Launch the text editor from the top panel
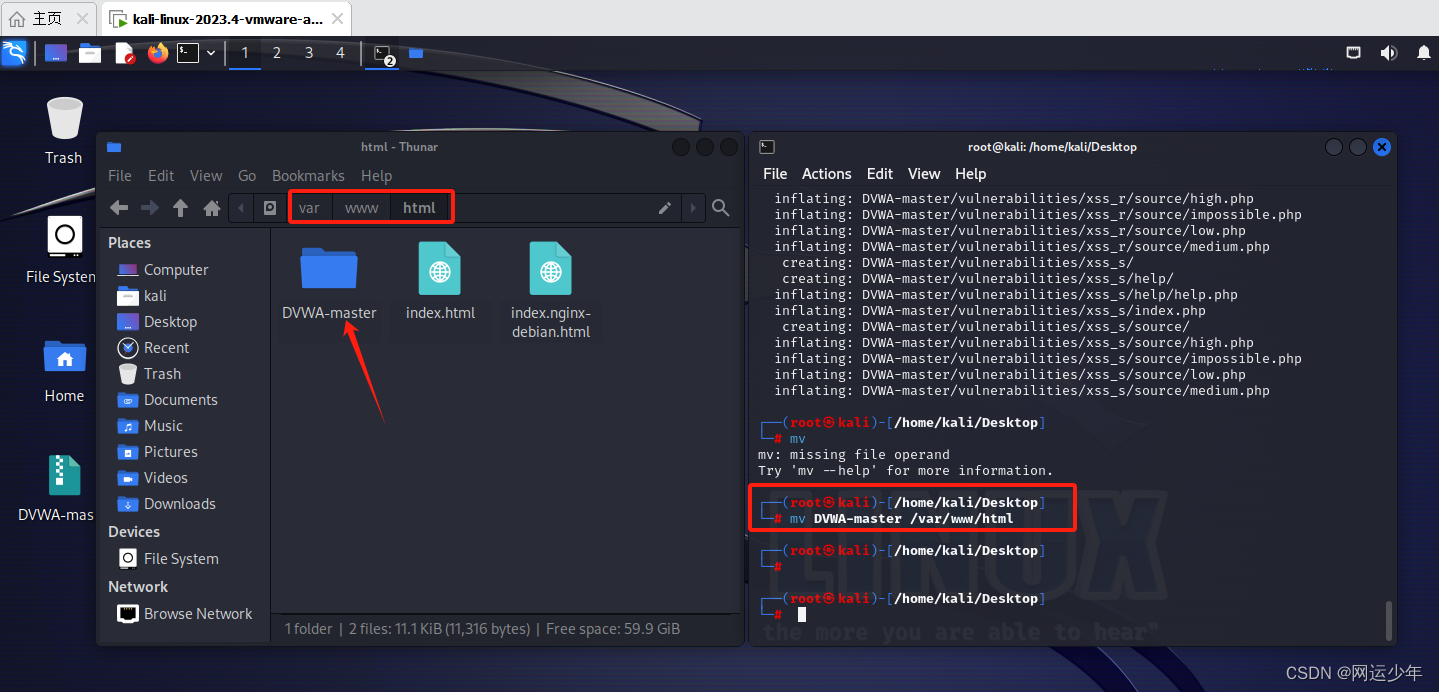 tap(124, 53)
